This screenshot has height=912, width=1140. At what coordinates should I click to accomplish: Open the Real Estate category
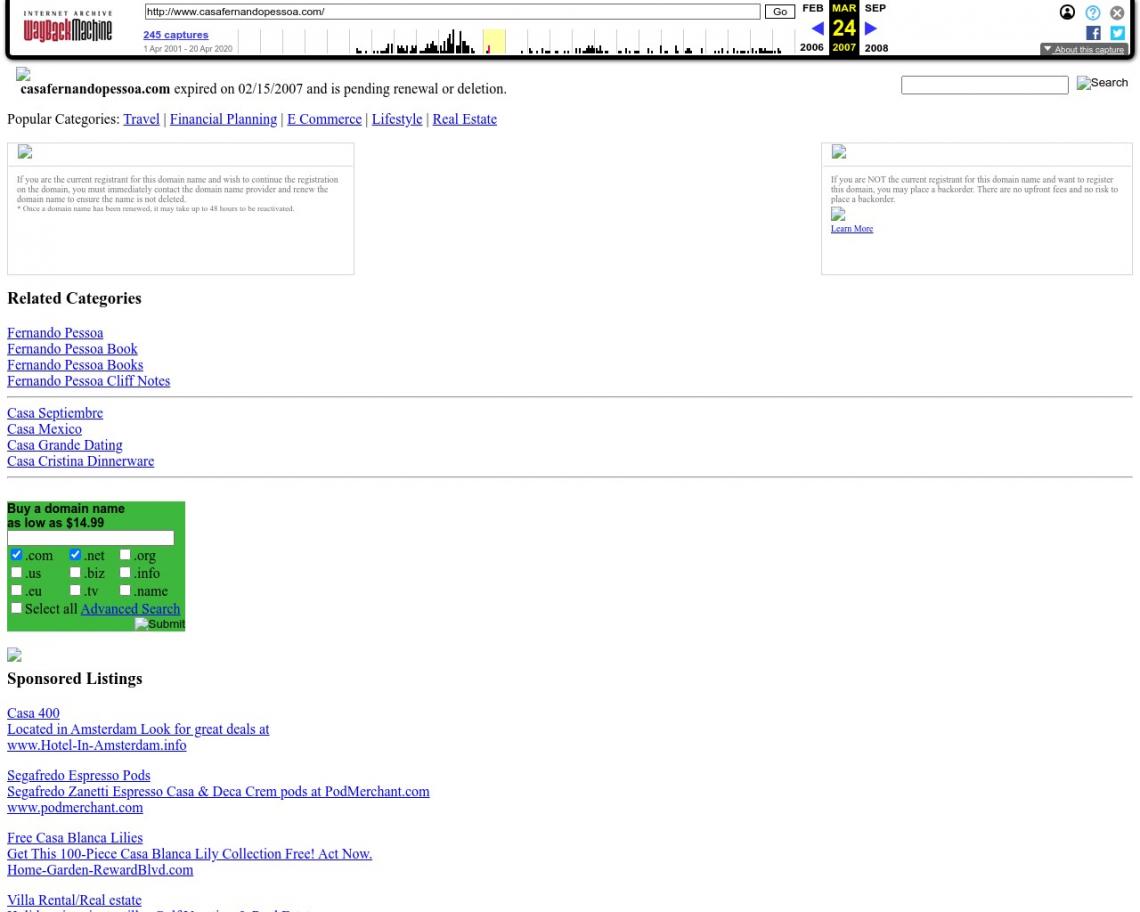click(465, 119)
